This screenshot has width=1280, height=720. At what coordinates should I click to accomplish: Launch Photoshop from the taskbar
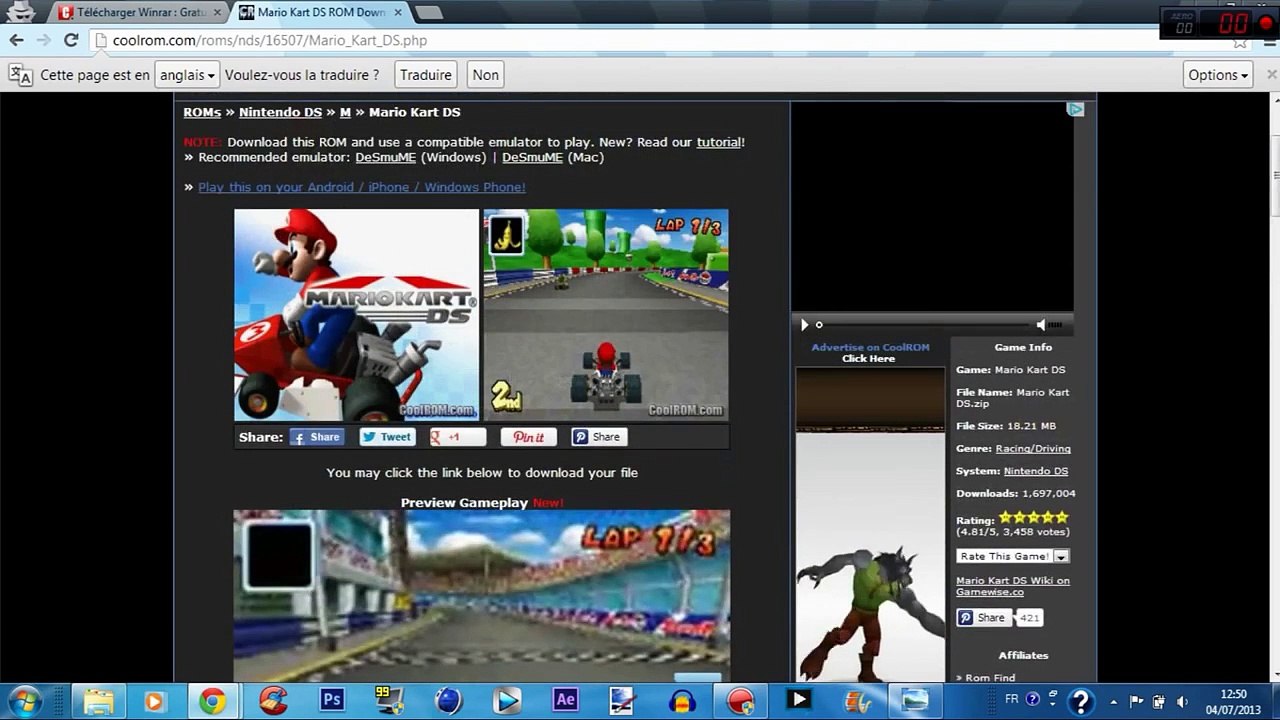[331, 701]
